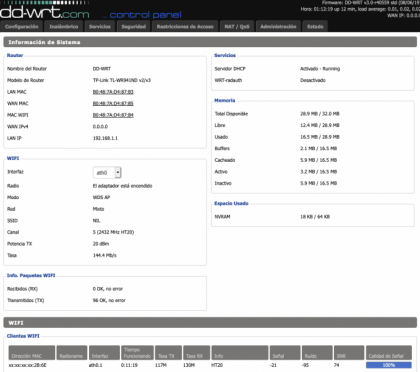The image size is (420, 372).
Task: Open the Estado tab
Action: [315, 27]
